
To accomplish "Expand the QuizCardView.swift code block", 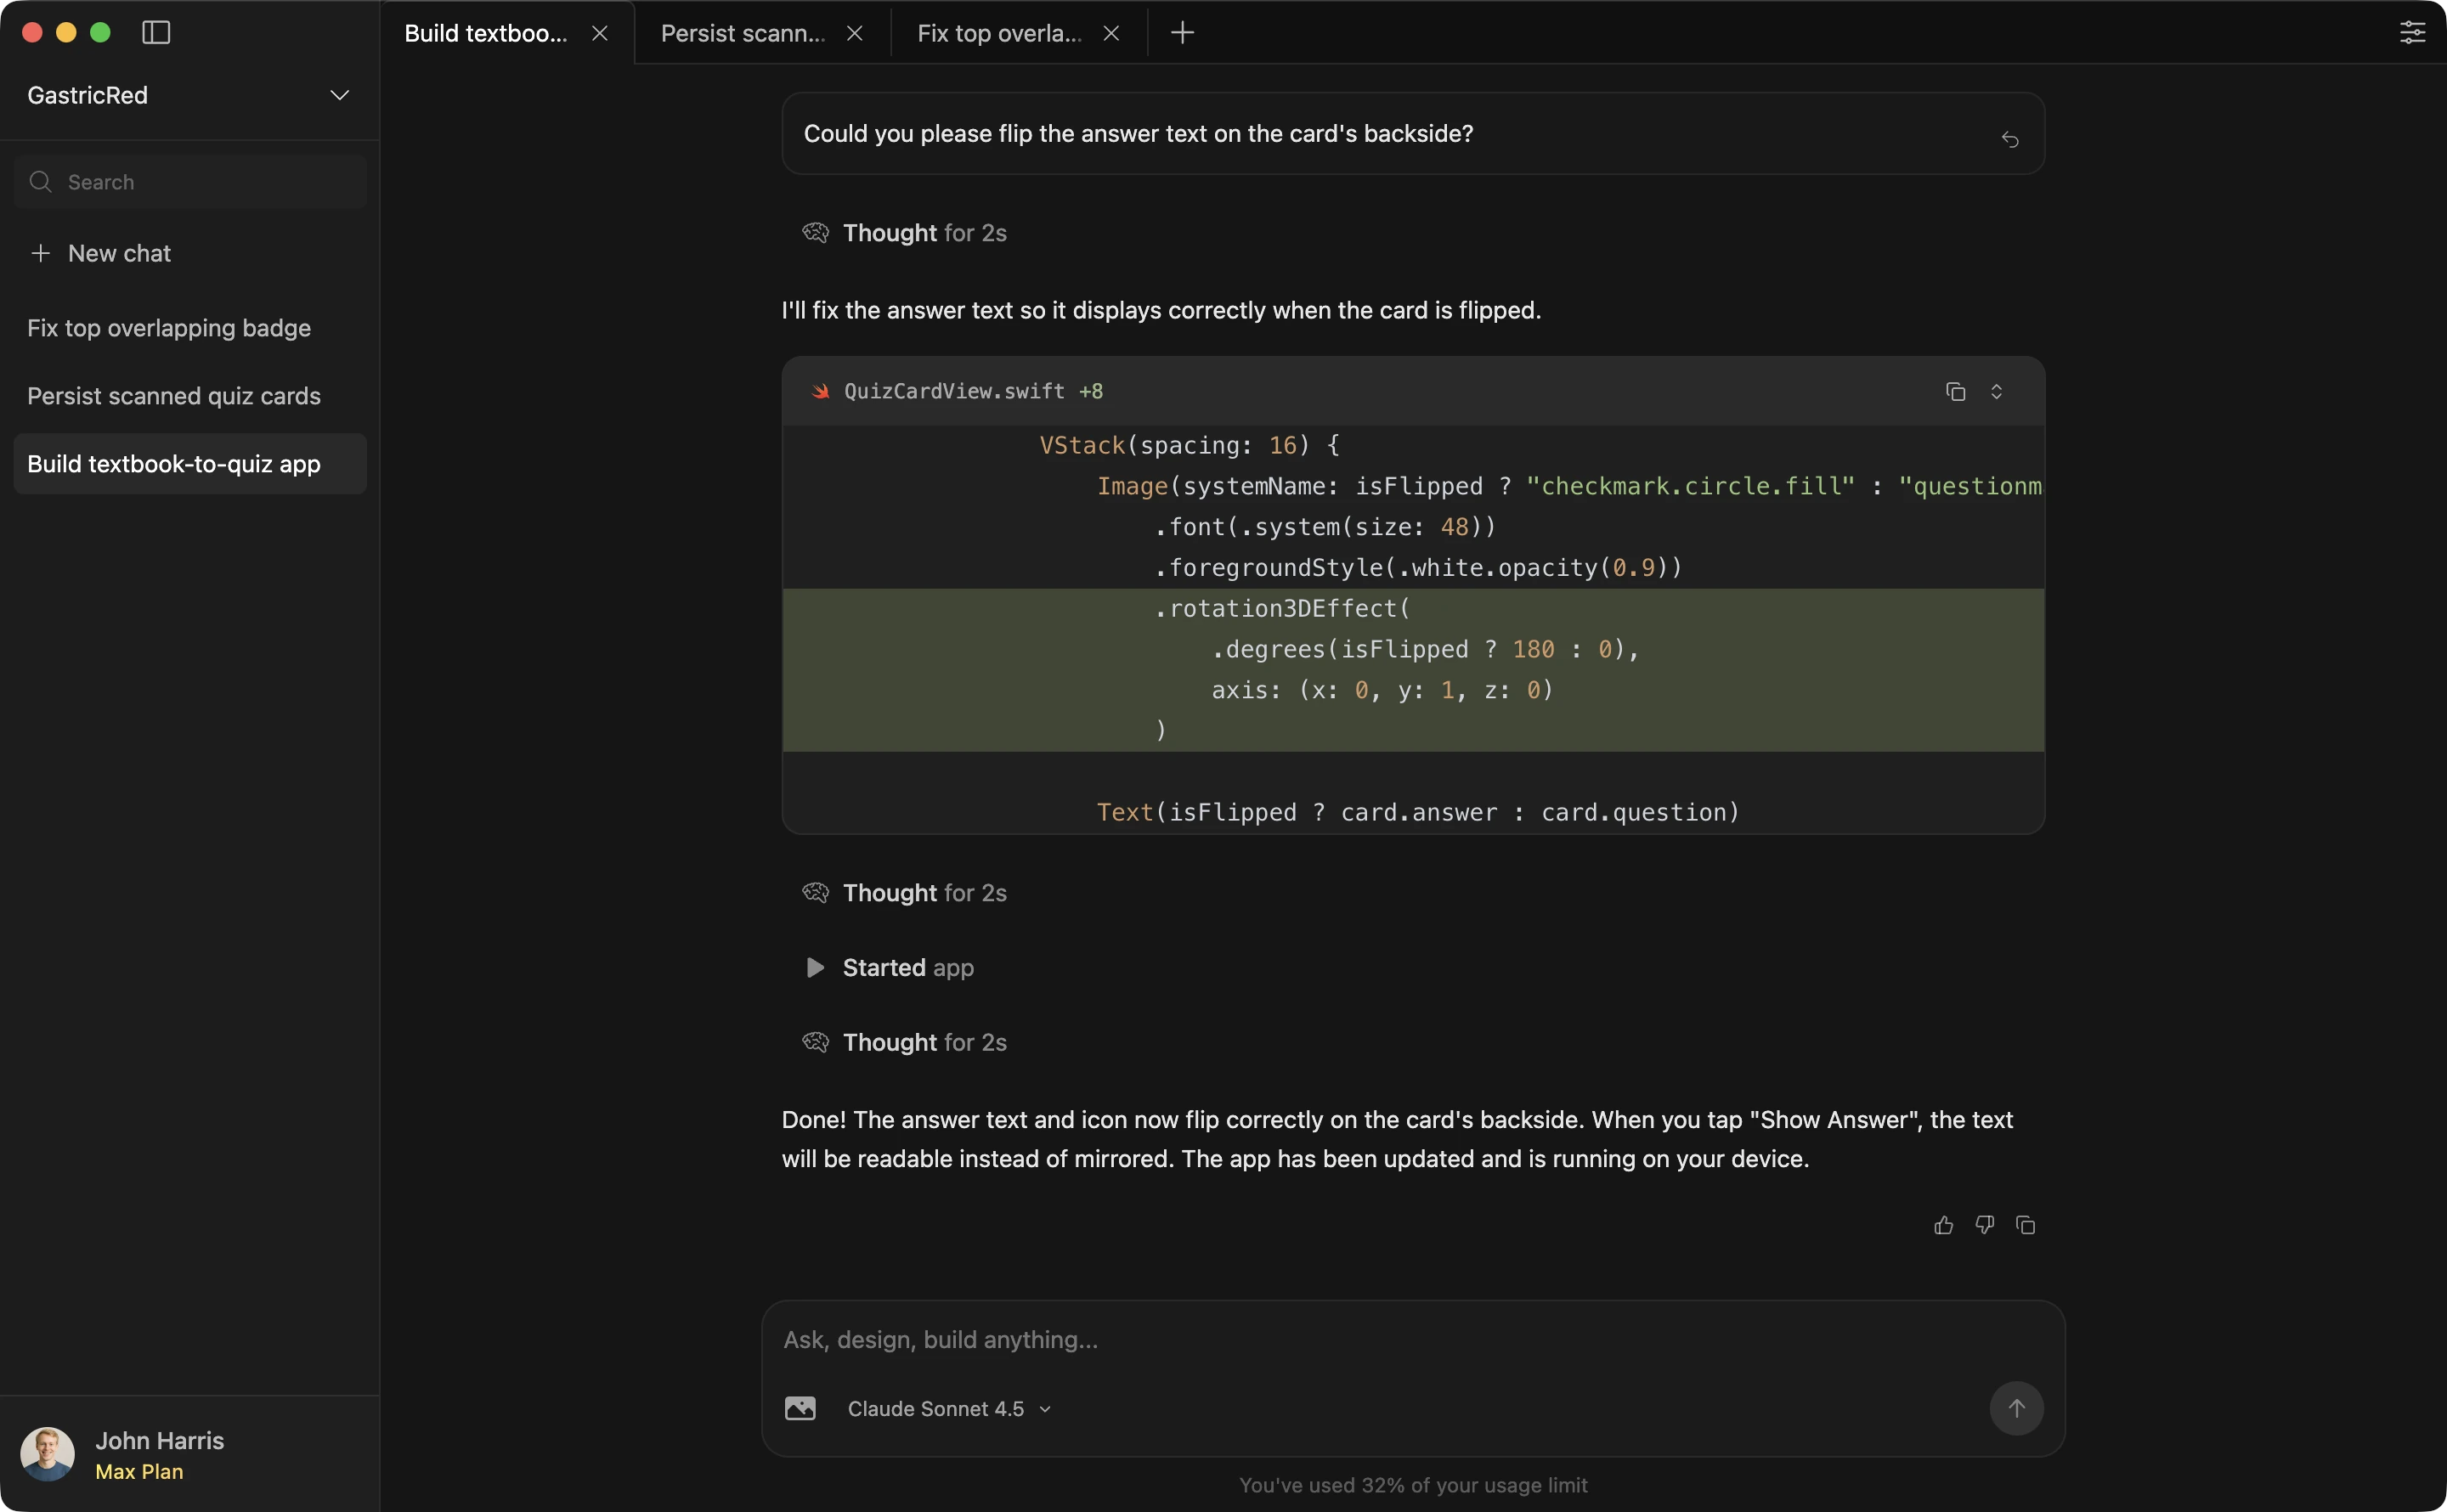I will point(1996,391).
